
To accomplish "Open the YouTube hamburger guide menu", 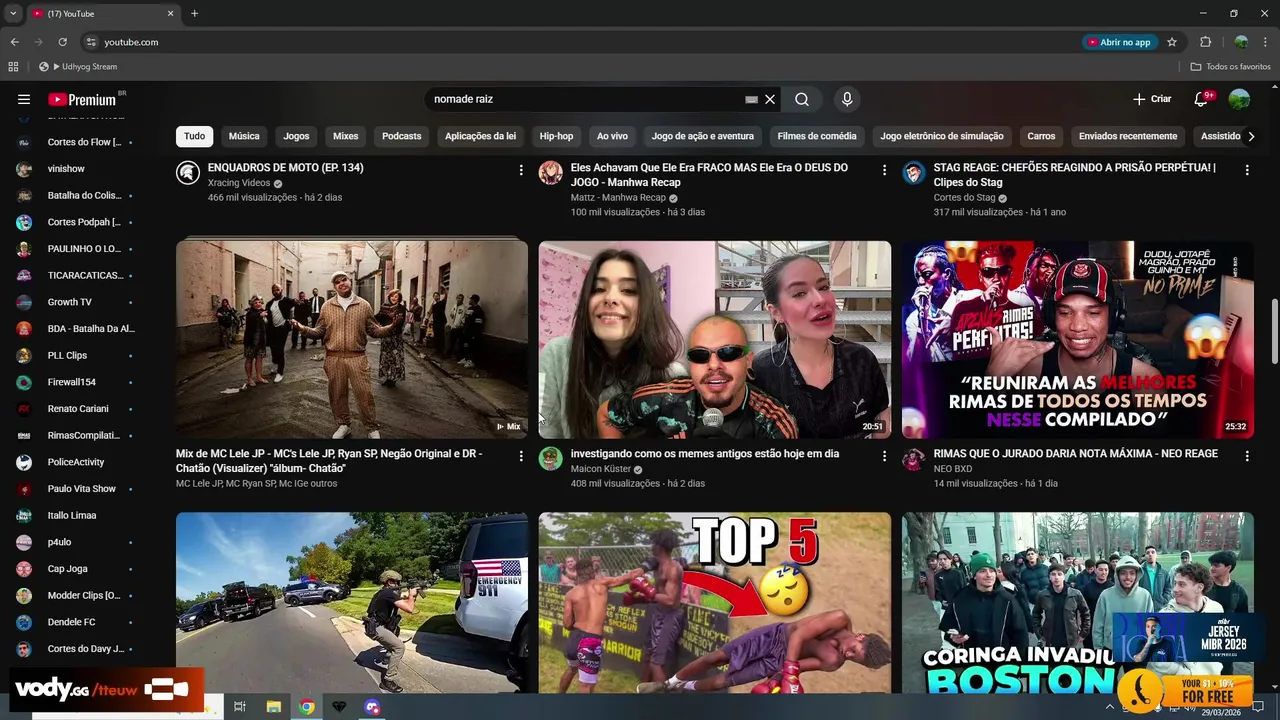I will (x=24, y=99).
